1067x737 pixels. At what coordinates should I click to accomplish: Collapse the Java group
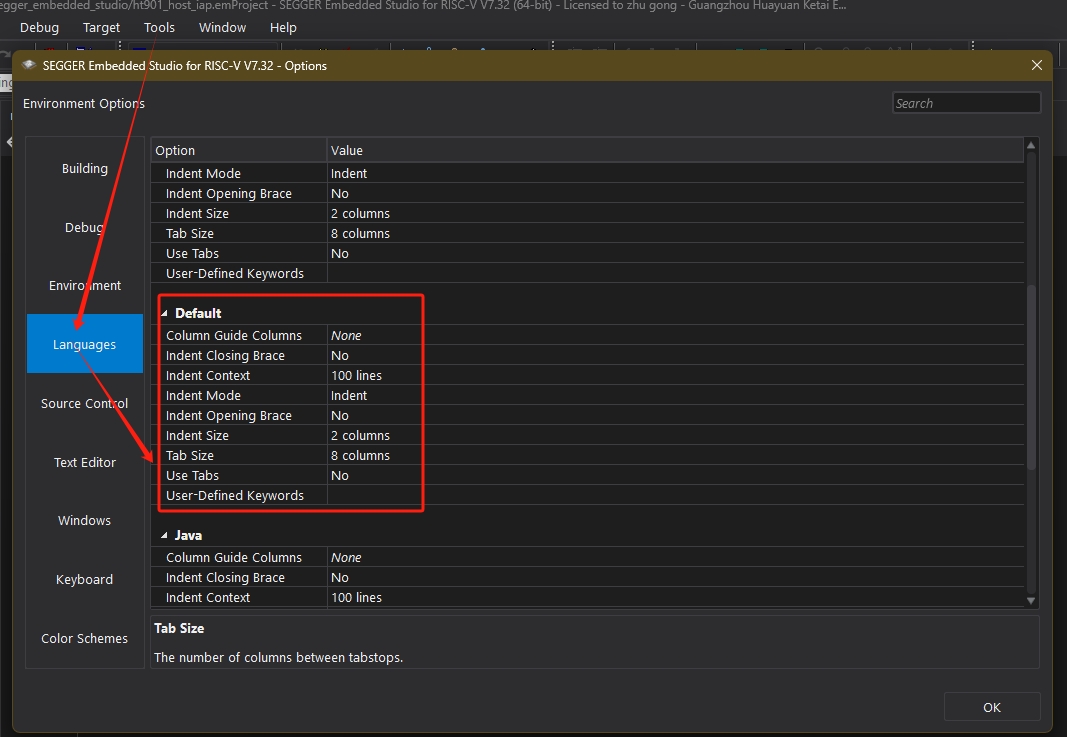164,536
